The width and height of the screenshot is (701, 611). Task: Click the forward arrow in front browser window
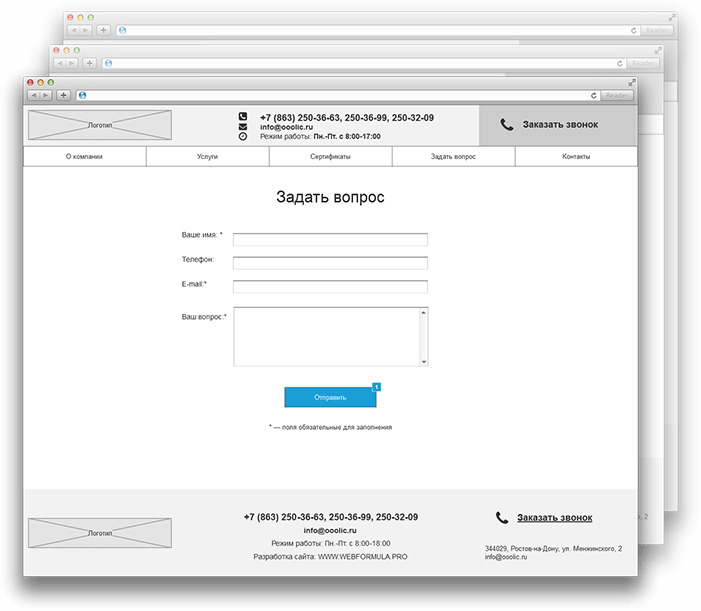tap(46, 95)
